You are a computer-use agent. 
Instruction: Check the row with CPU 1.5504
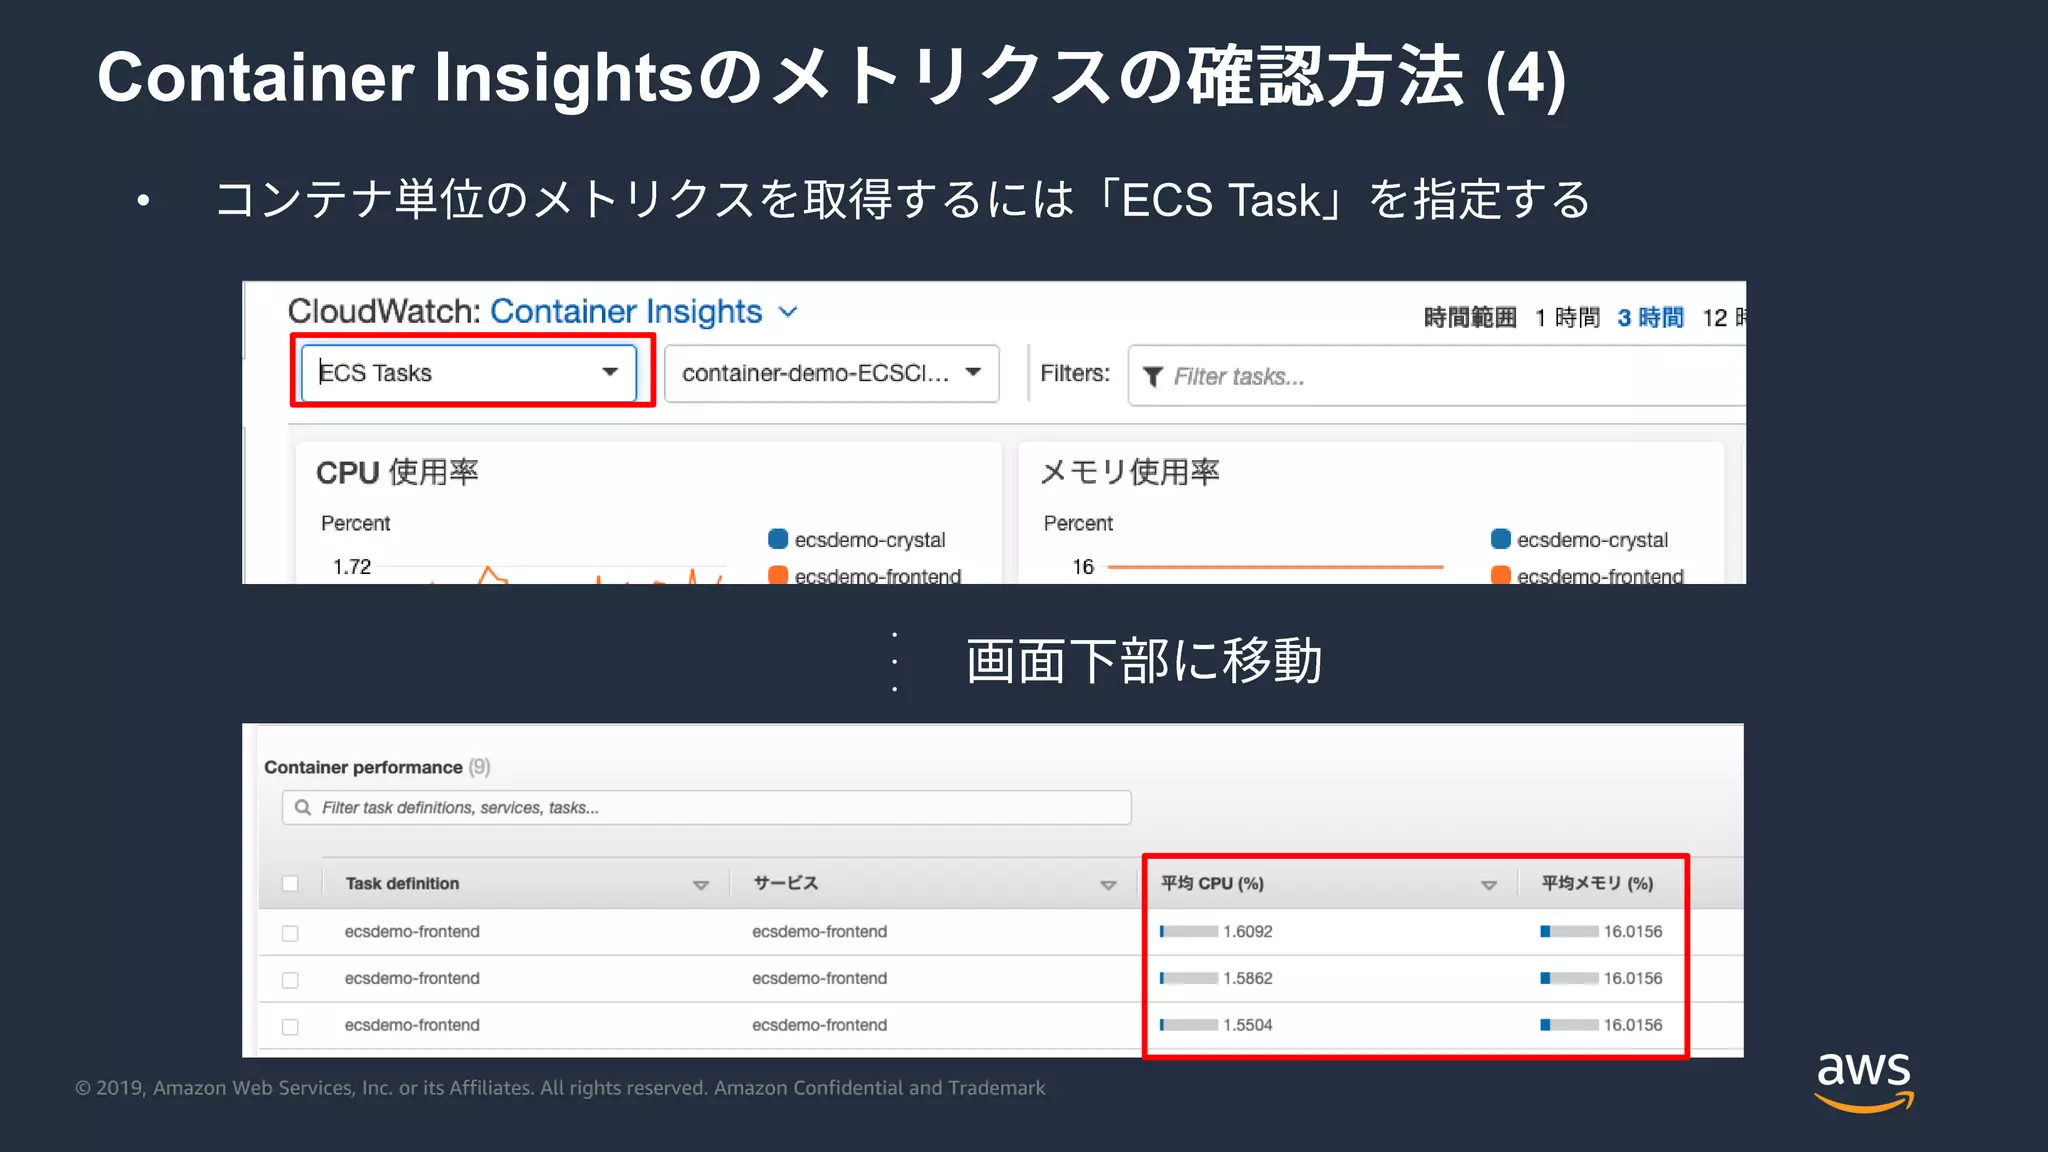(x=290, y=1027)
